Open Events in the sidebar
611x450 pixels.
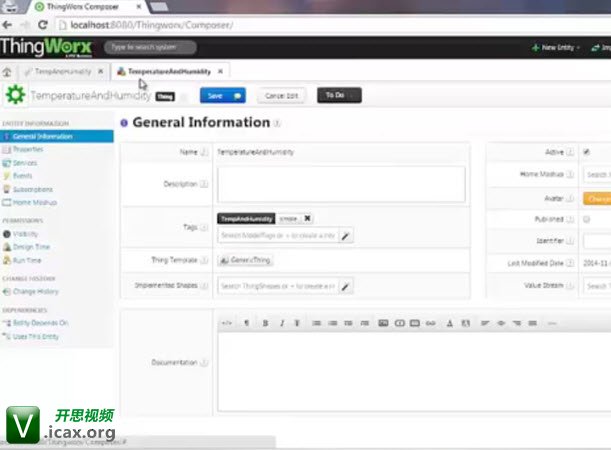point(23,176)
